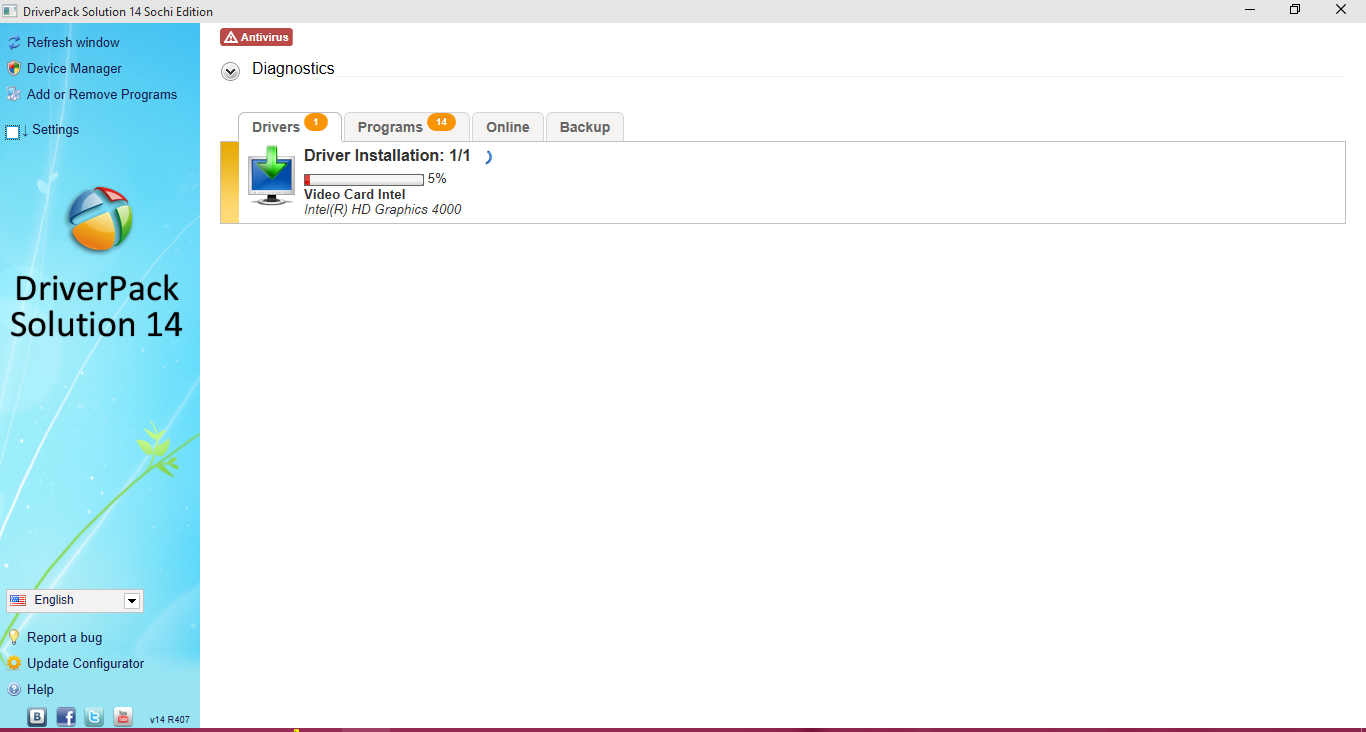
Task: Click the DriverPack Solution logo orb
Action: pyautogui.click(x=99, y=219)
